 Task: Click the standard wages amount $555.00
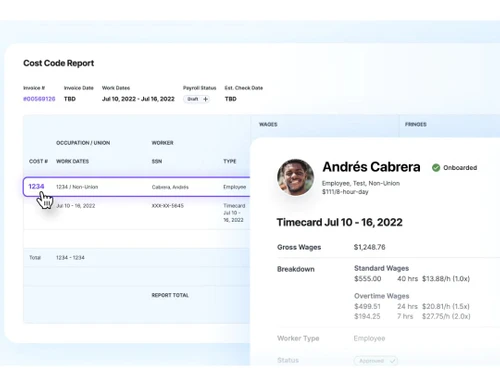(368, 279)
